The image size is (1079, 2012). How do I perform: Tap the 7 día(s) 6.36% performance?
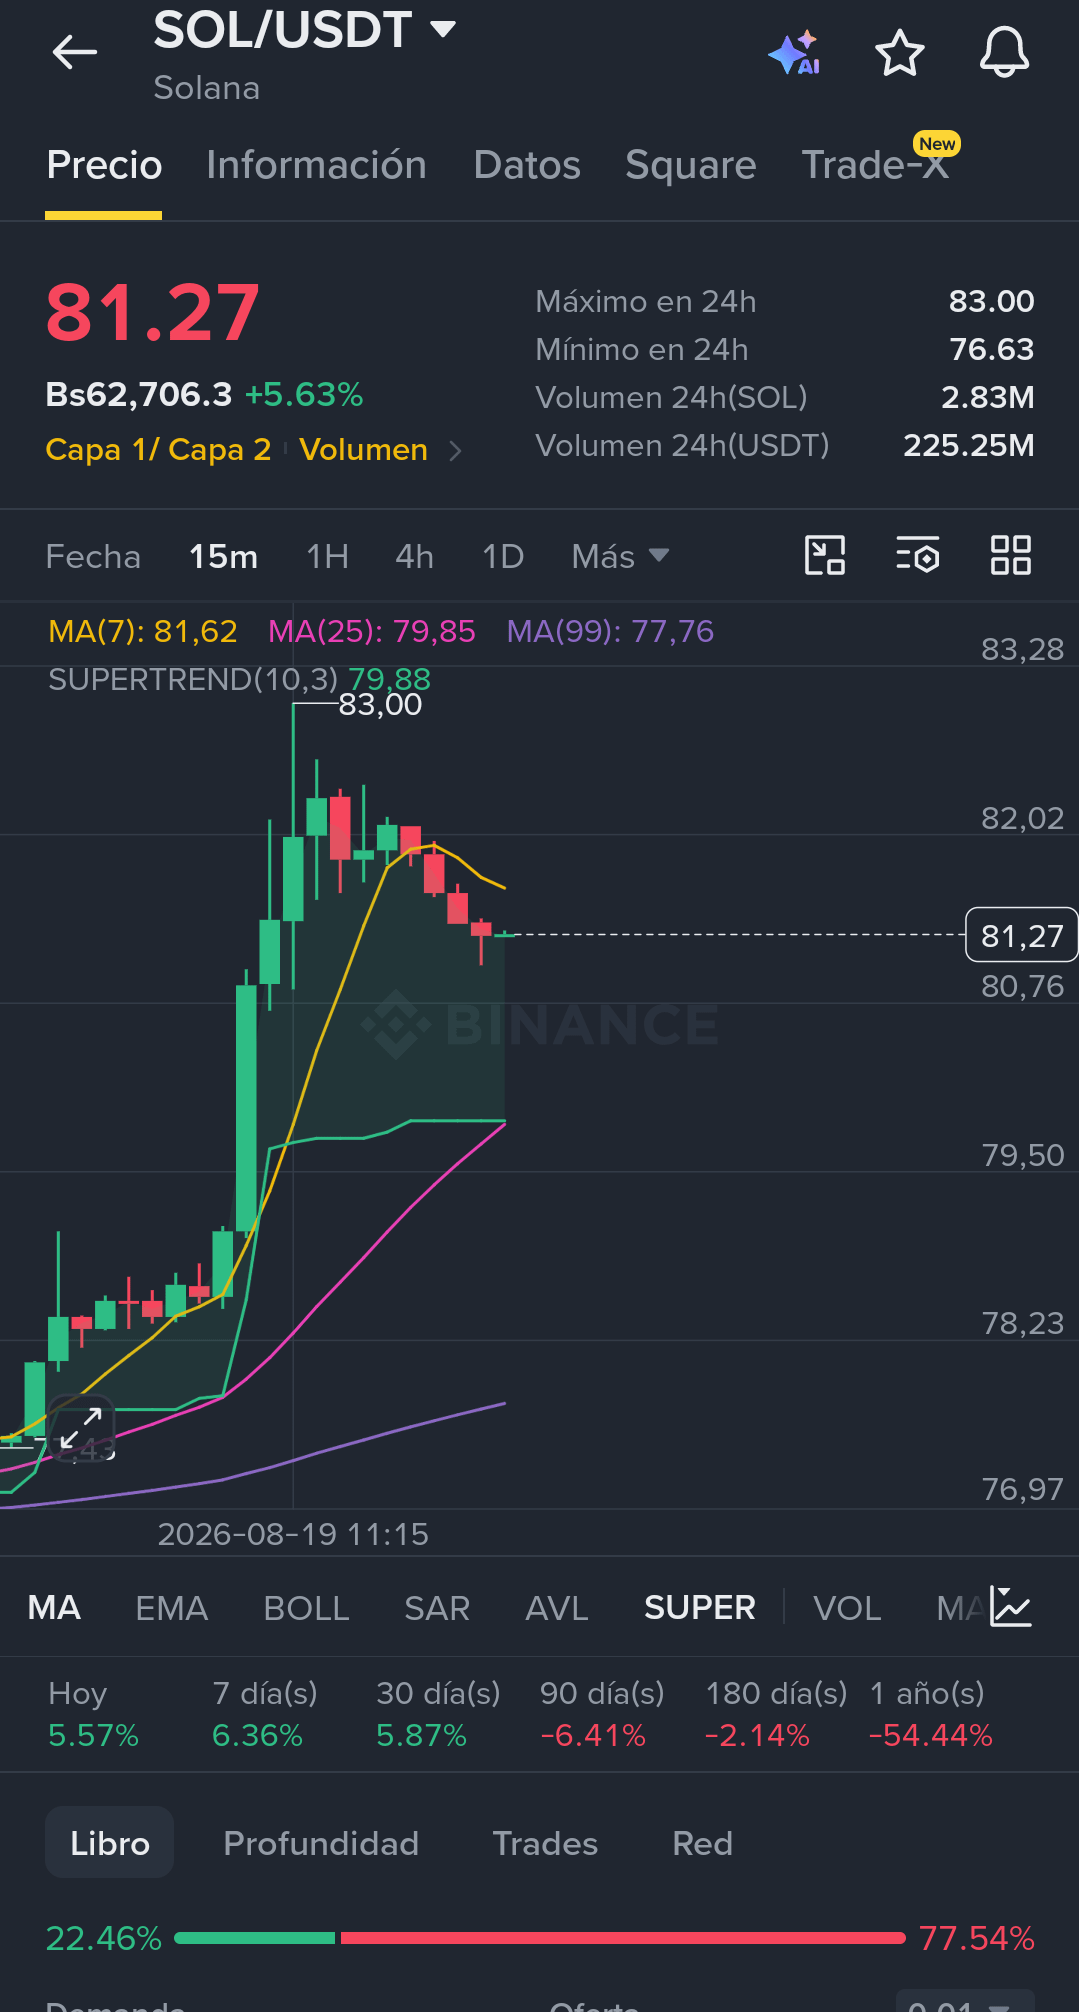coord(264,1714)
